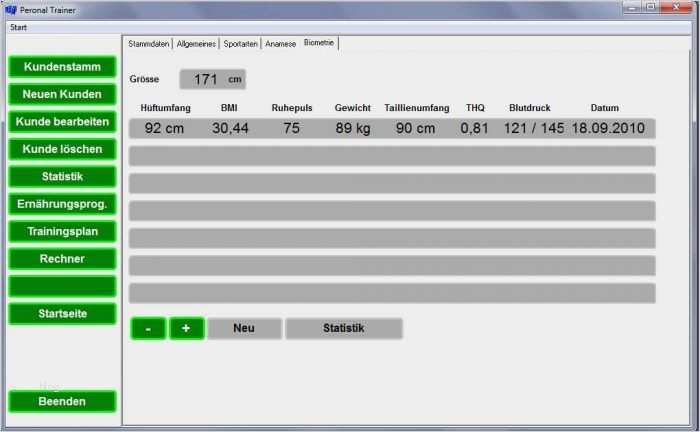The height and width of the screenshot is (432, 700).
Task: Click the Hüftumfang column header
Action: pyautogui.click(x=166, y=108)
